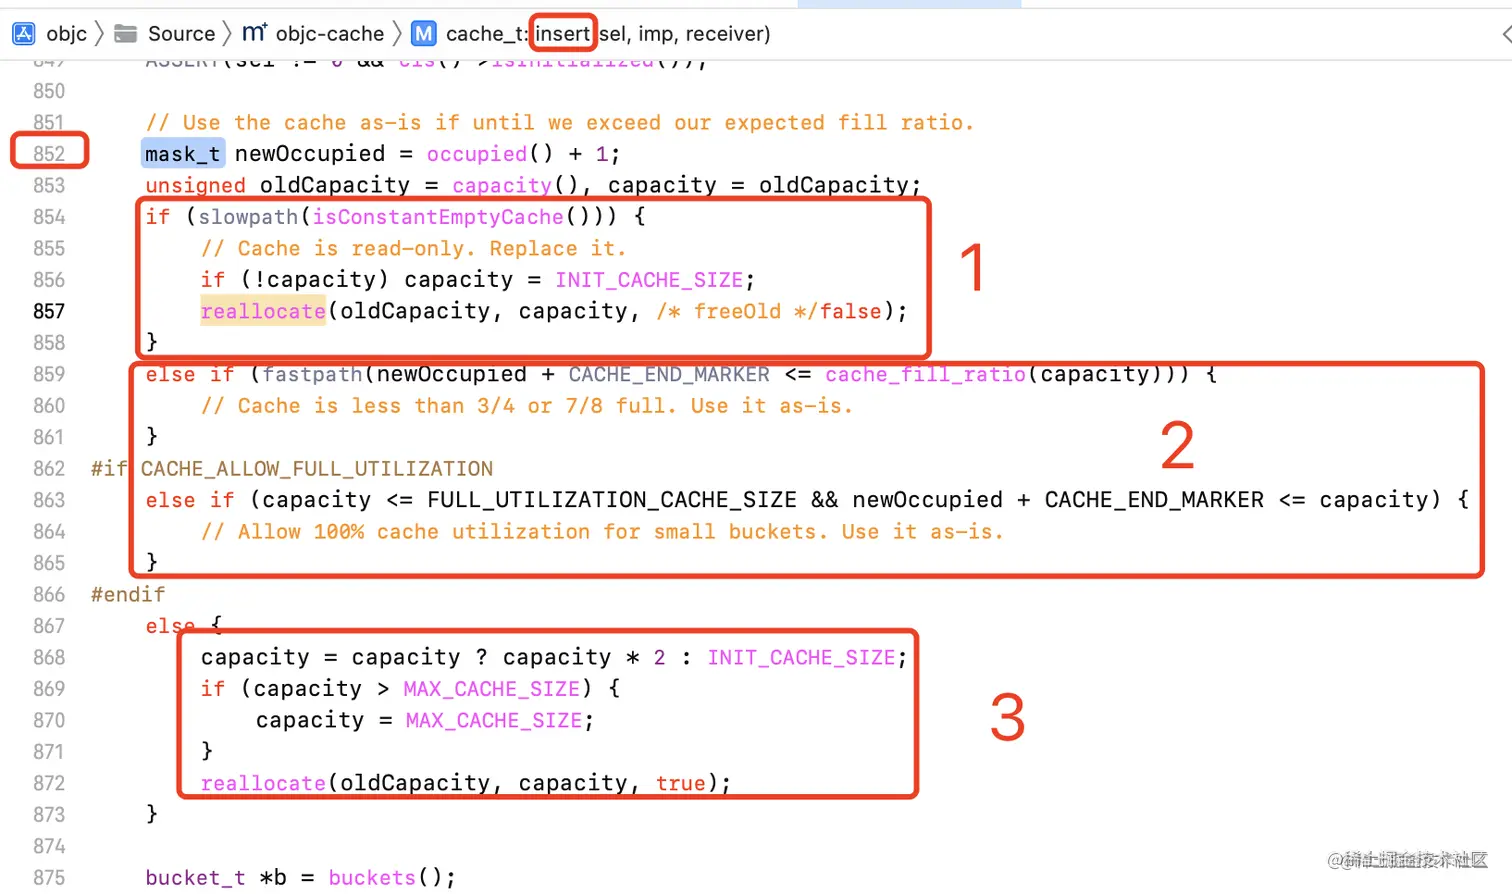Click line number 875 in the gutter
The image size is (1512, 894).
(x=49, y=878)
